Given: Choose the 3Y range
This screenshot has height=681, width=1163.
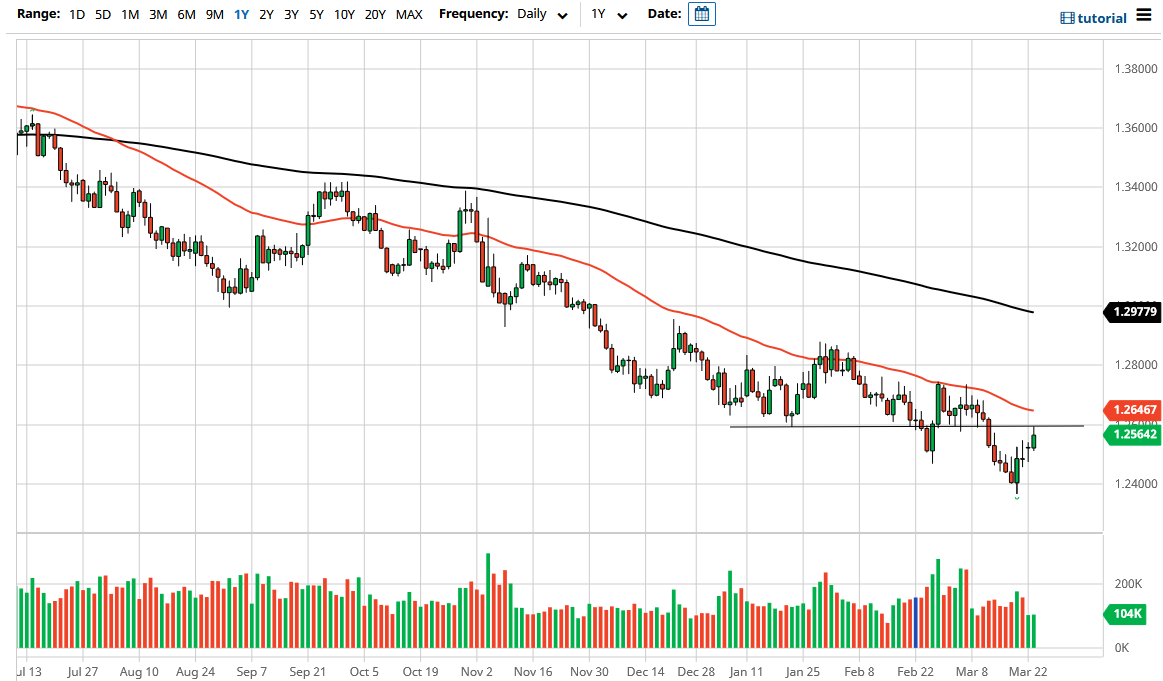Looking at the screenshot, I should click(291, 14).
